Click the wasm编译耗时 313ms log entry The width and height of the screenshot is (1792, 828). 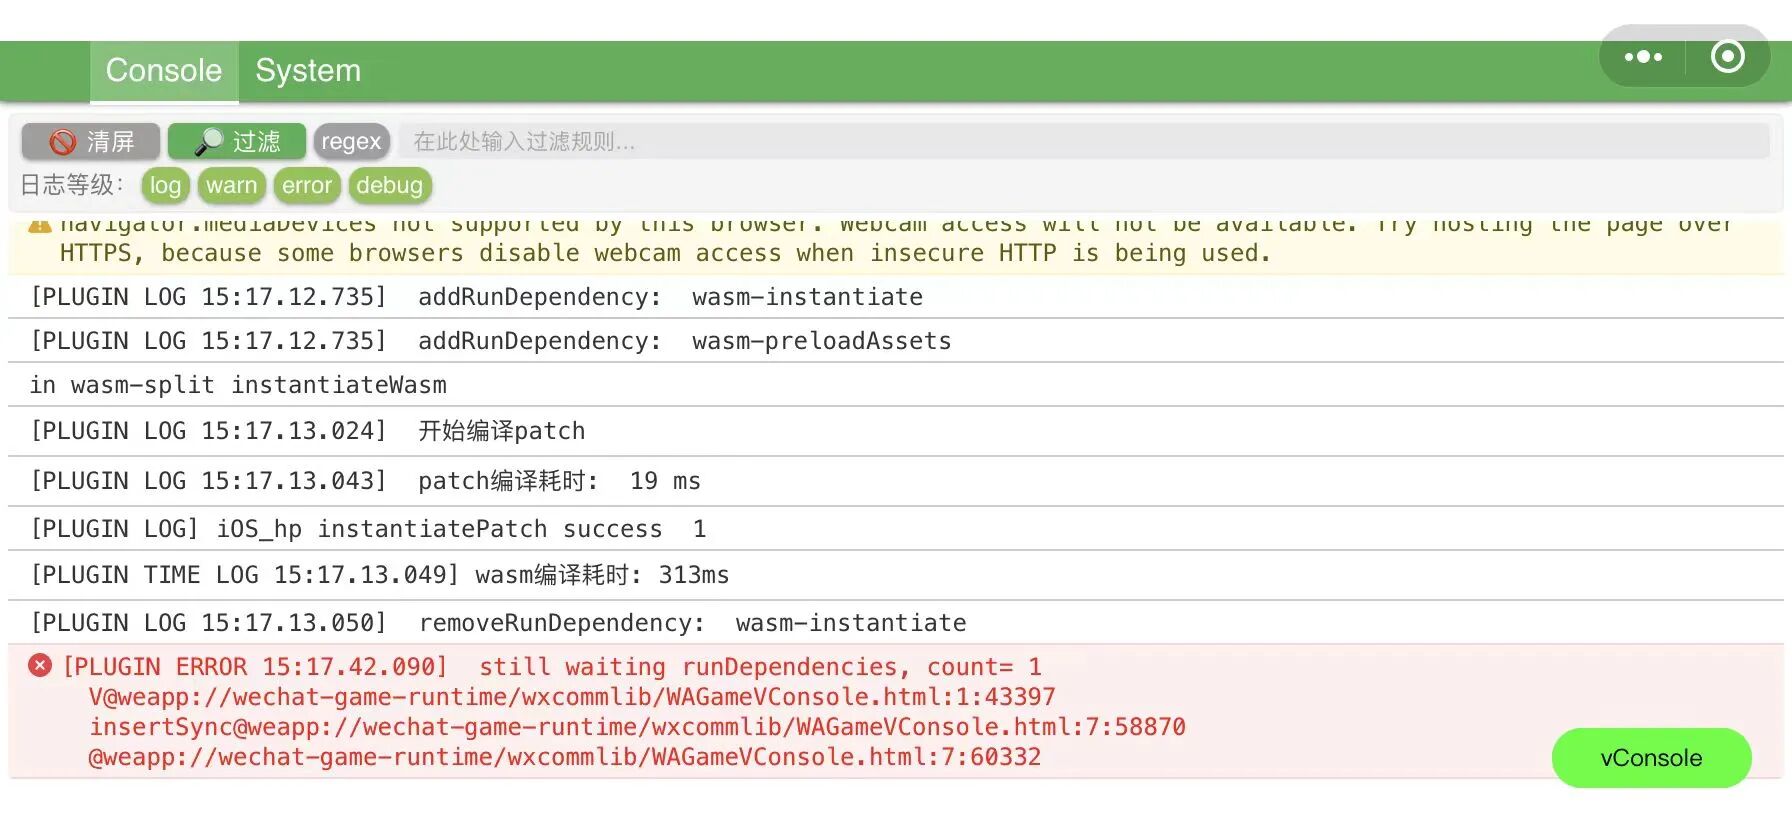tap(380, 576)
